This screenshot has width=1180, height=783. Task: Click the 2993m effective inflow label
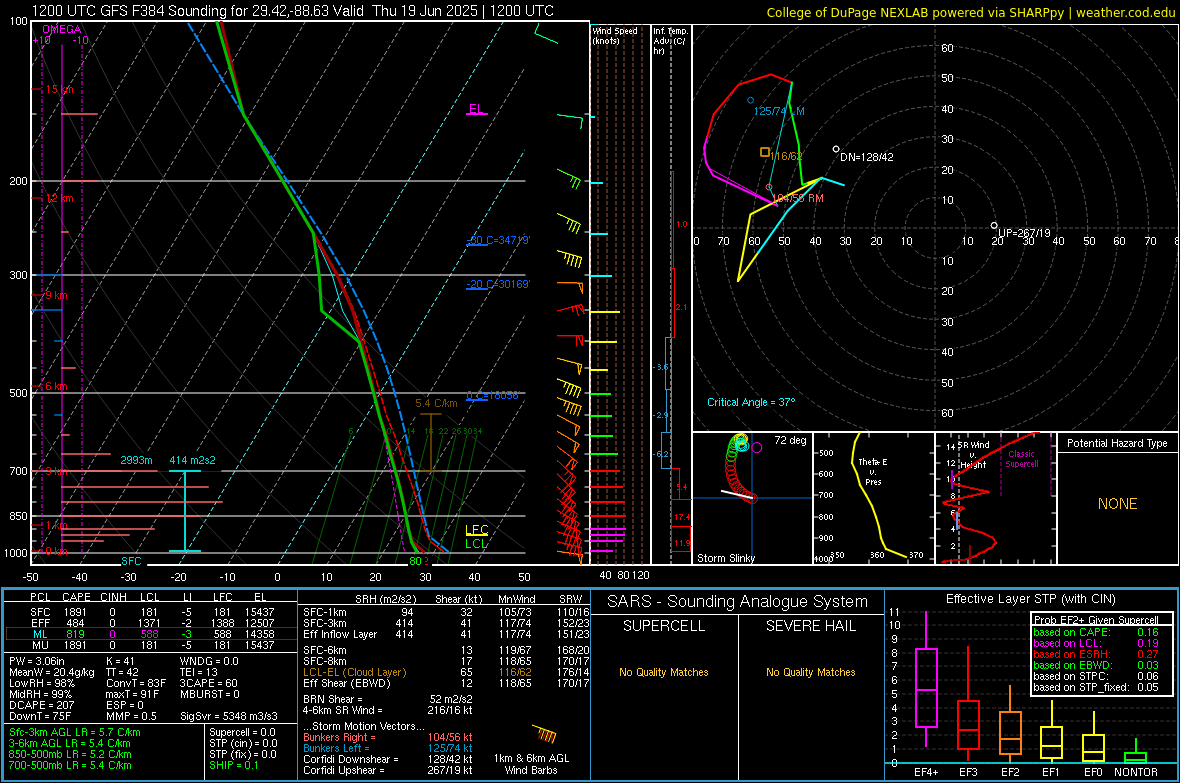(136, 460)
